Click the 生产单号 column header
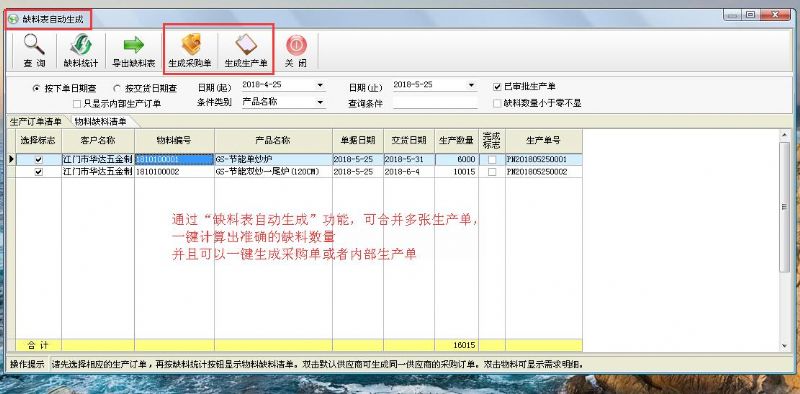 [x=544, y=140]
